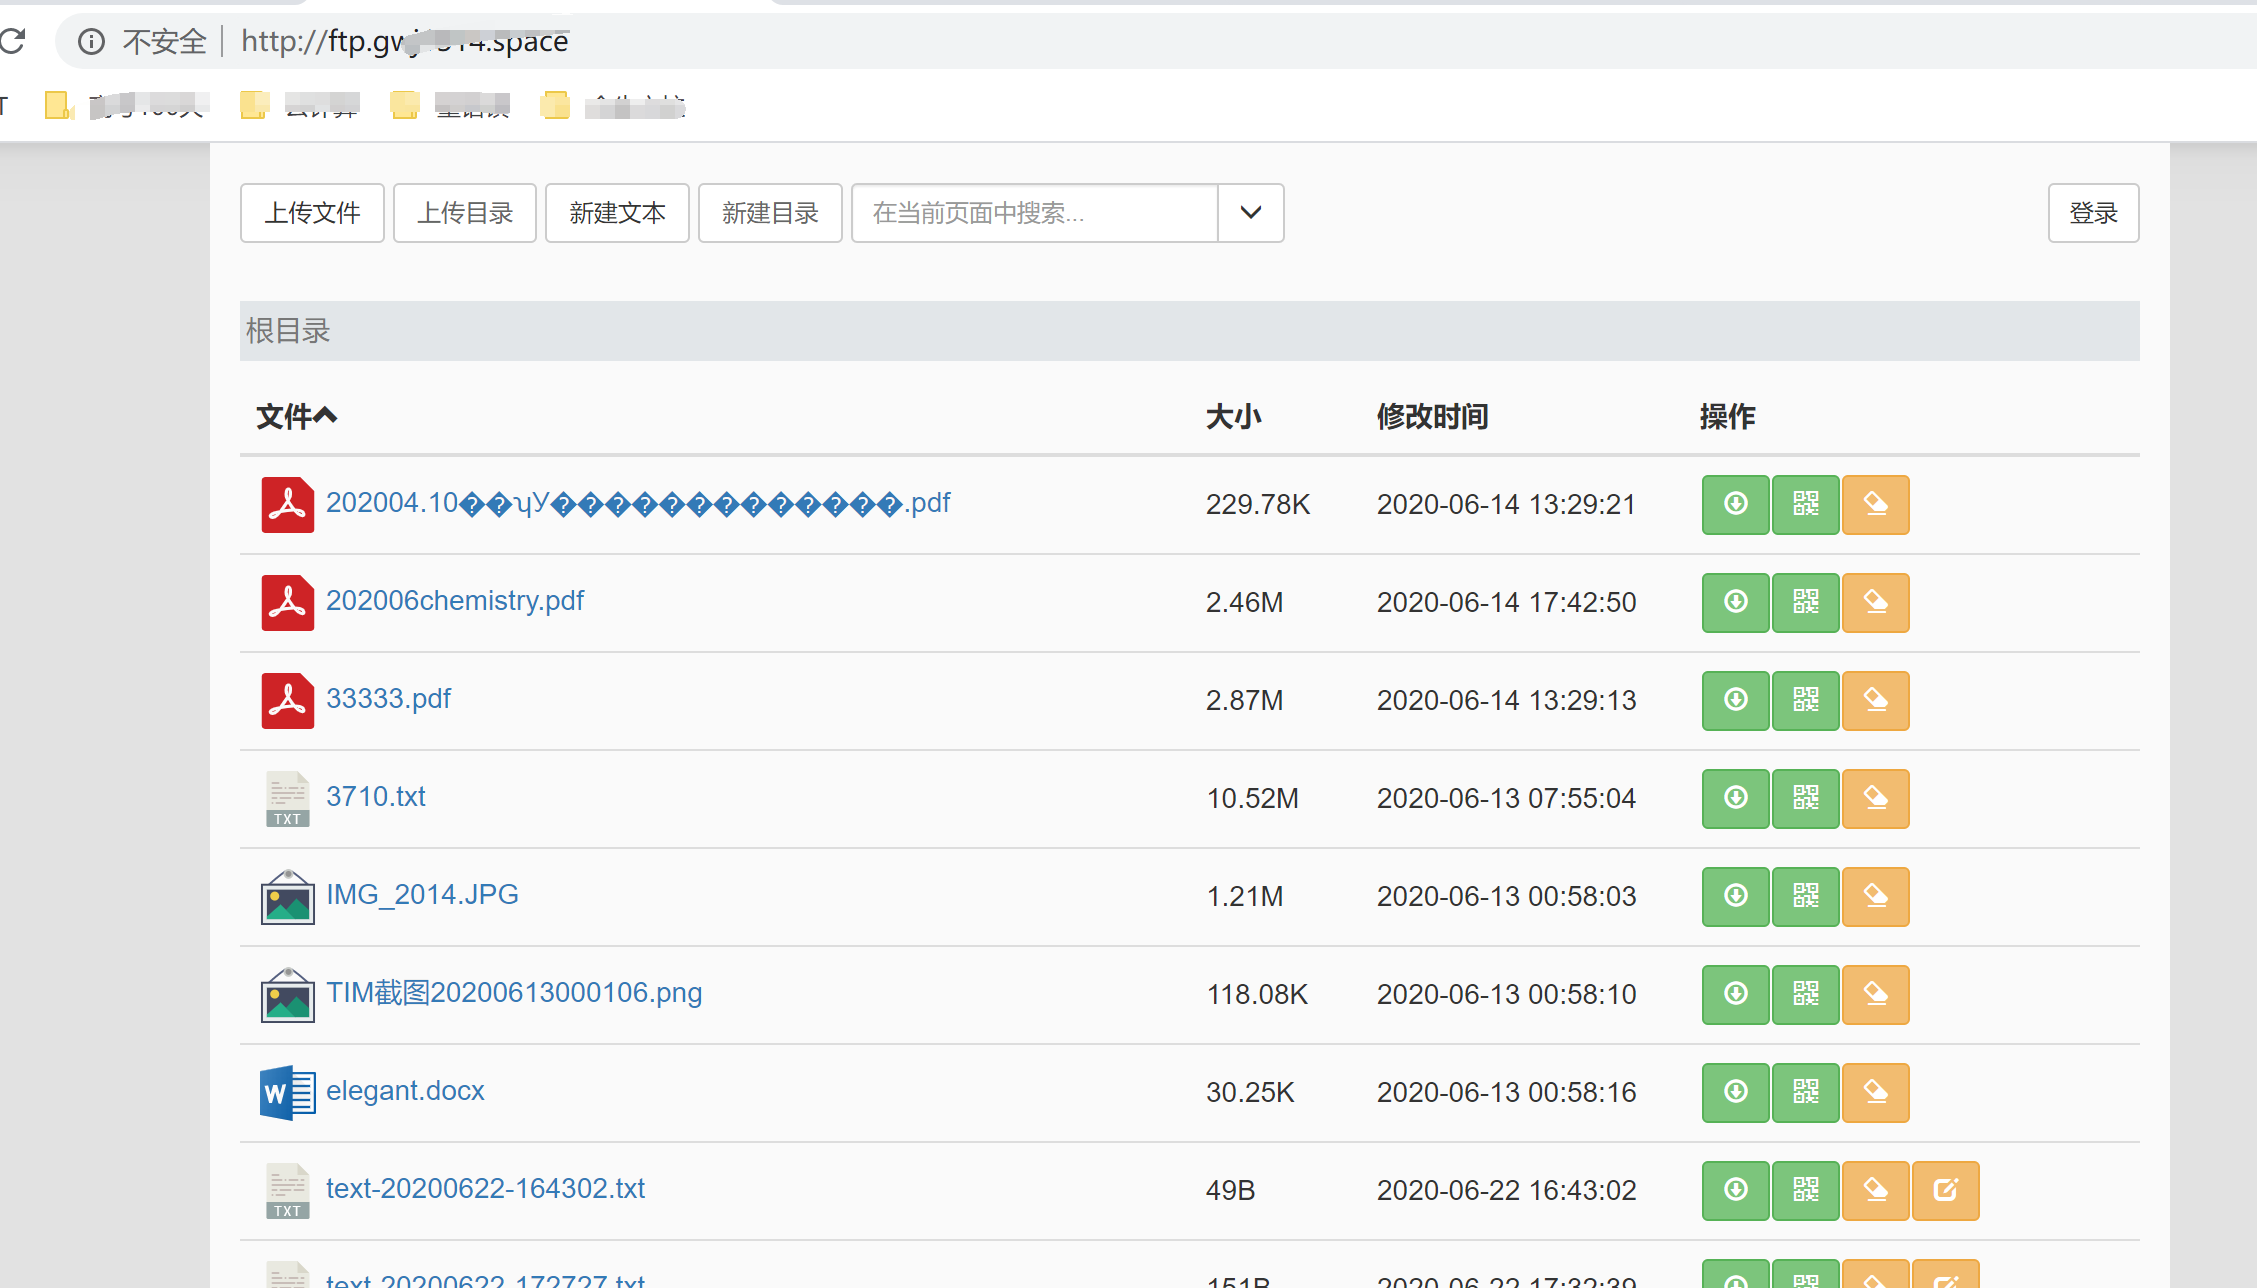
Task: Download the 229.78K garbled-name pdf
Action: point(1735,504)
